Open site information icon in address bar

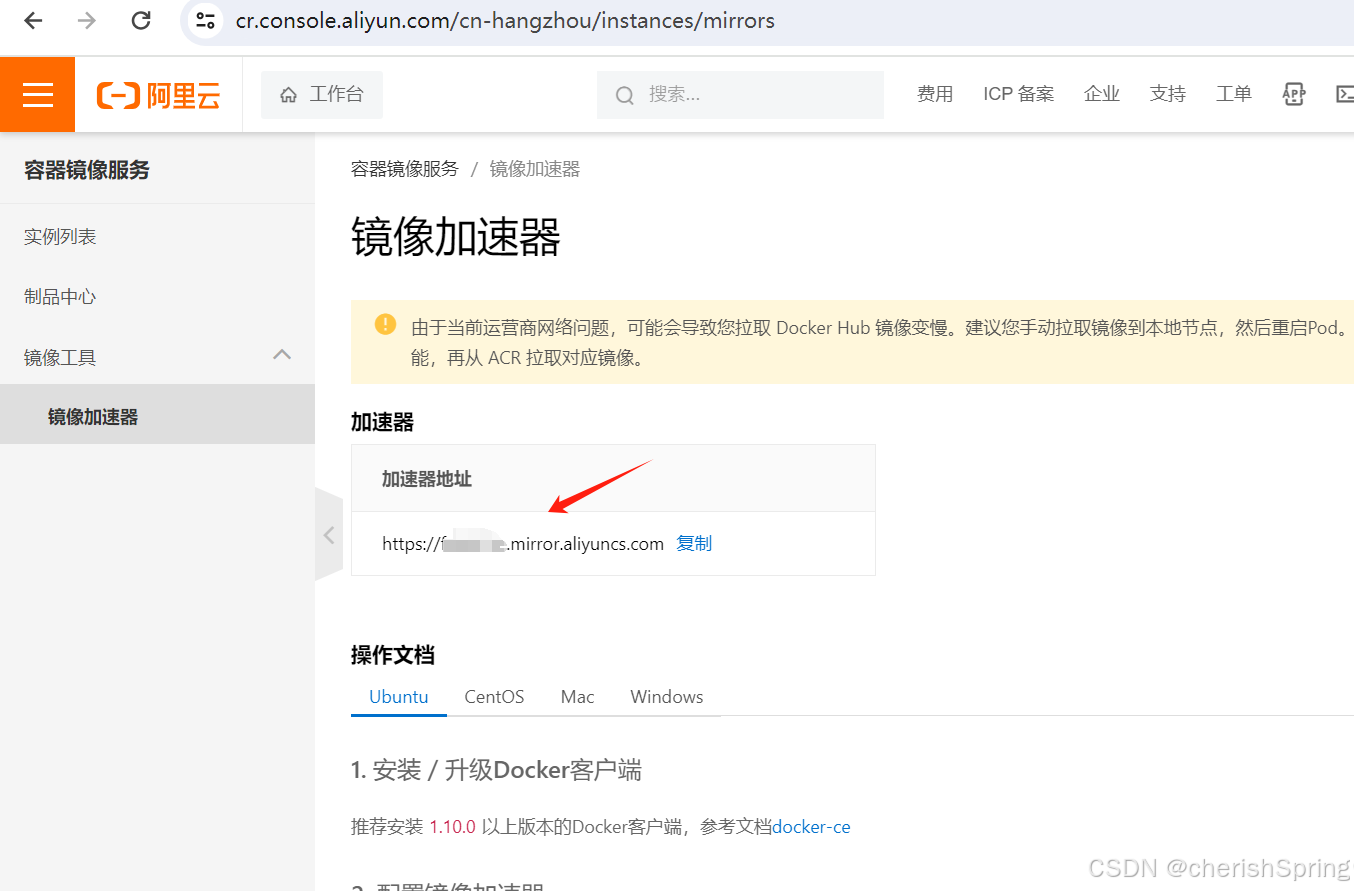point(206,20)
